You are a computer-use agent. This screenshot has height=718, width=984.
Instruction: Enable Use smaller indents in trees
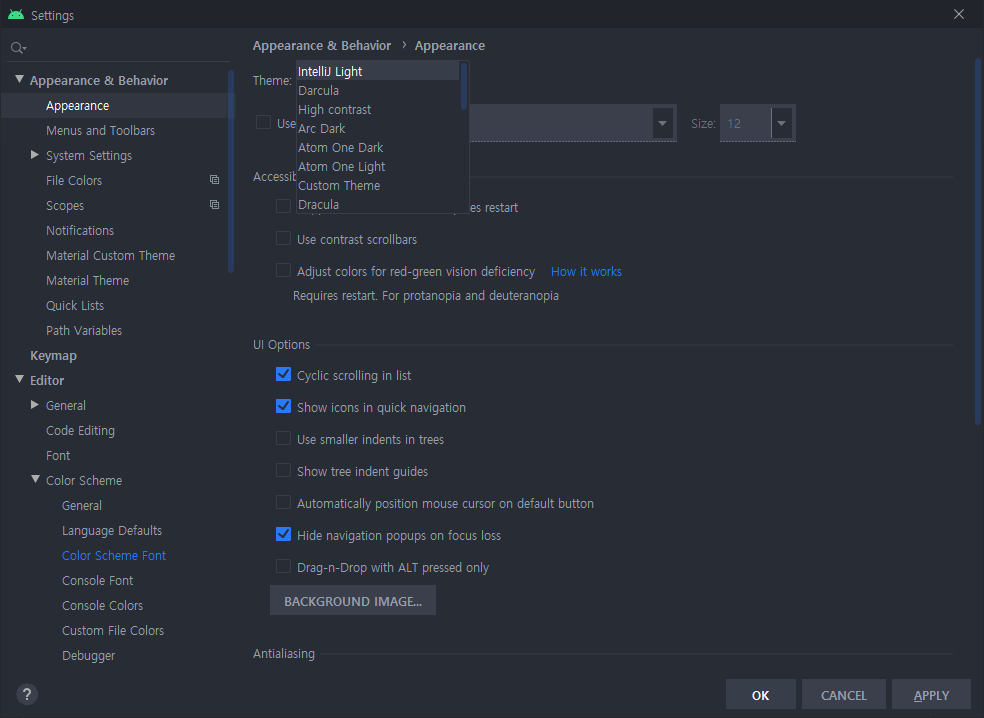pyautogui.click(x=284, y=439)
